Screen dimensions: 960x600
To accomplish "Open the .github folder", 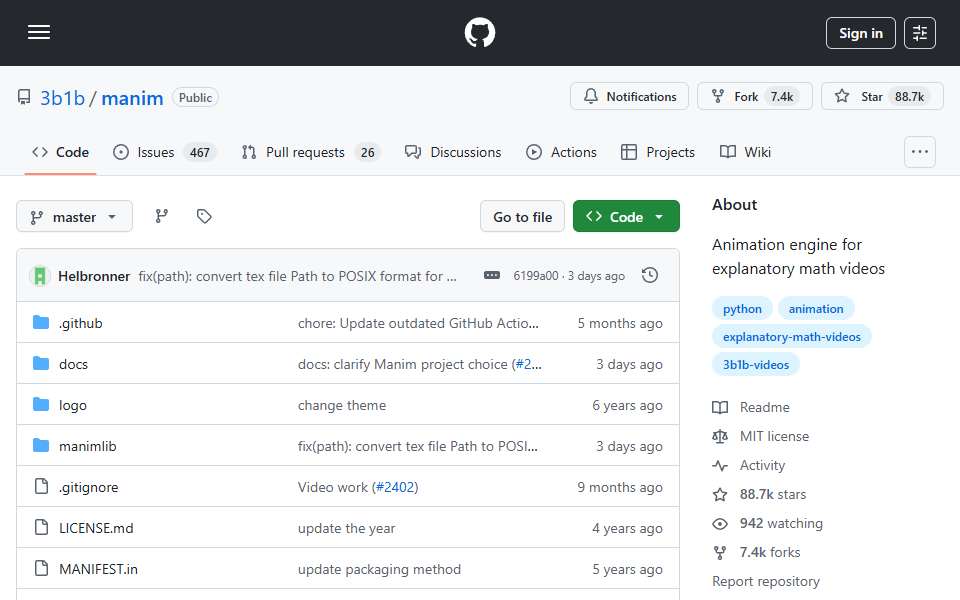I will tap(81, 323).
